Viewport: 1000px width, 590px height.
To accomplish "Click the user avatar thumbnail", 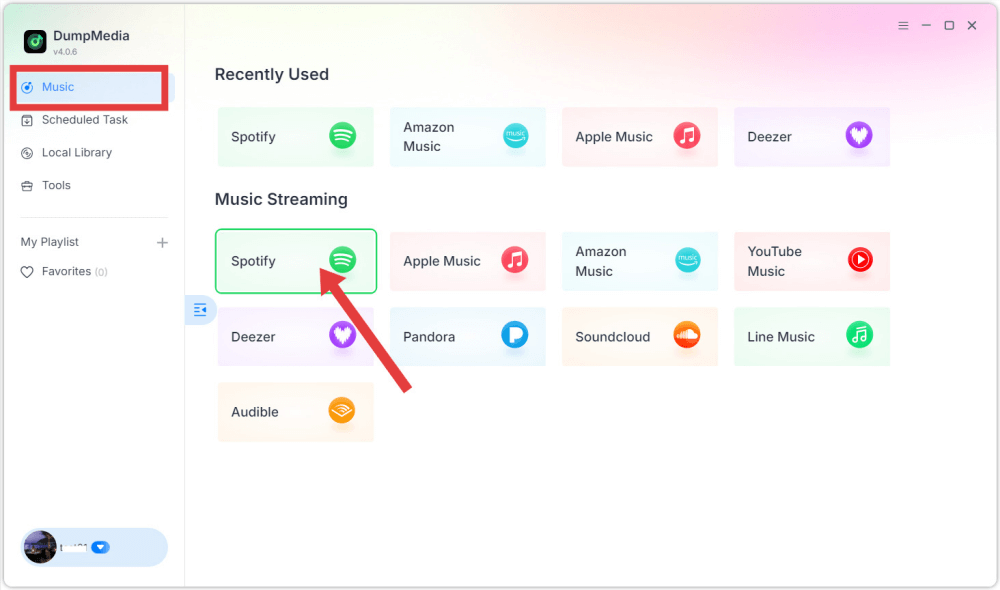I will (39, 547).
